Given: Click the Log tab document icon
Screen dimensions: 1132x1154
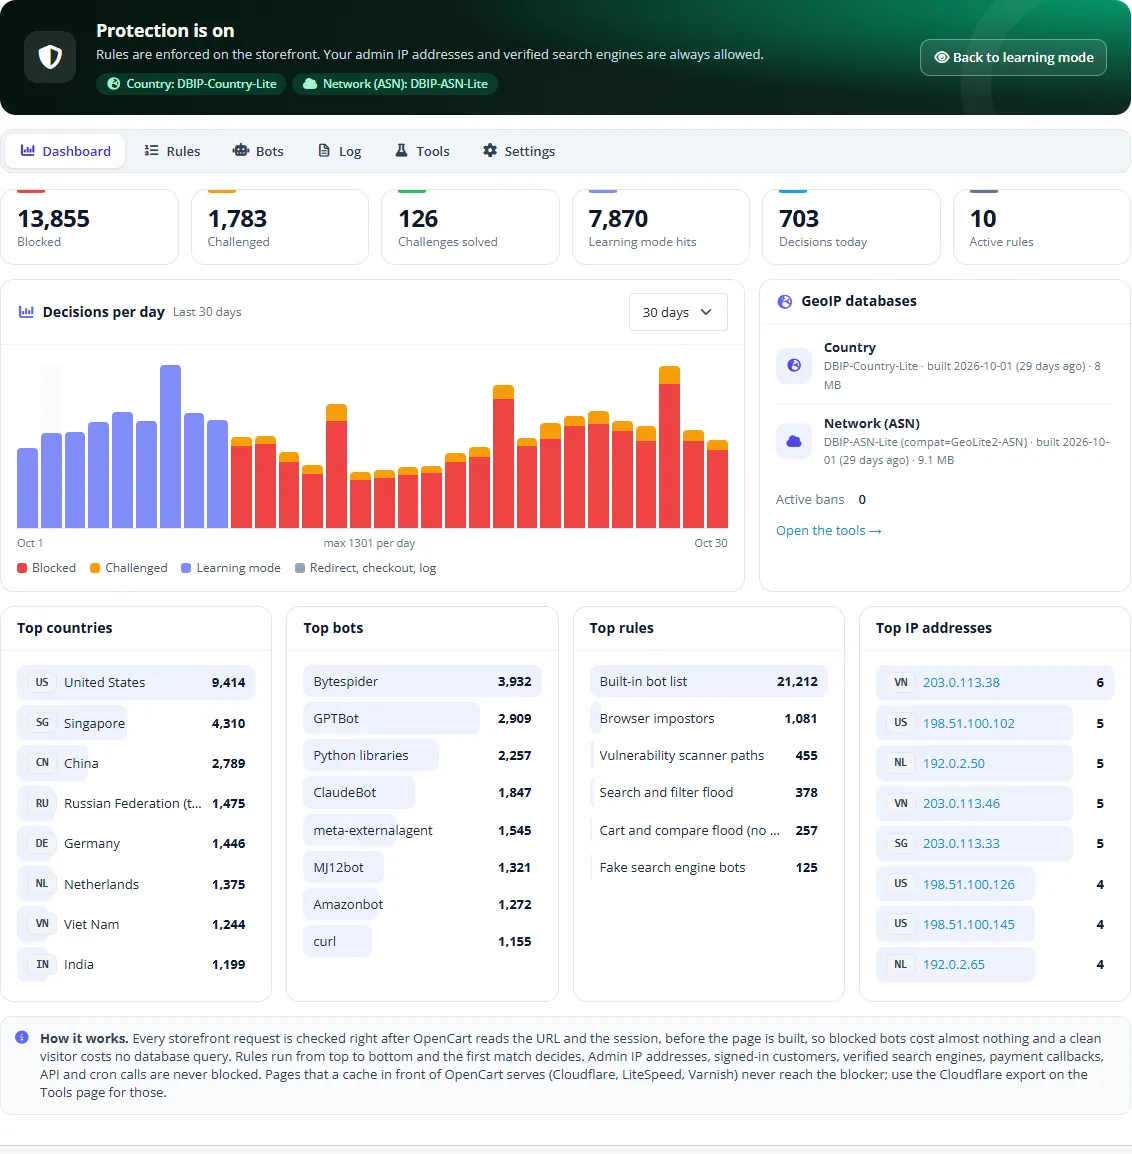Looking at the screenshot, I should pyautogui.click(x=324, y=151).
